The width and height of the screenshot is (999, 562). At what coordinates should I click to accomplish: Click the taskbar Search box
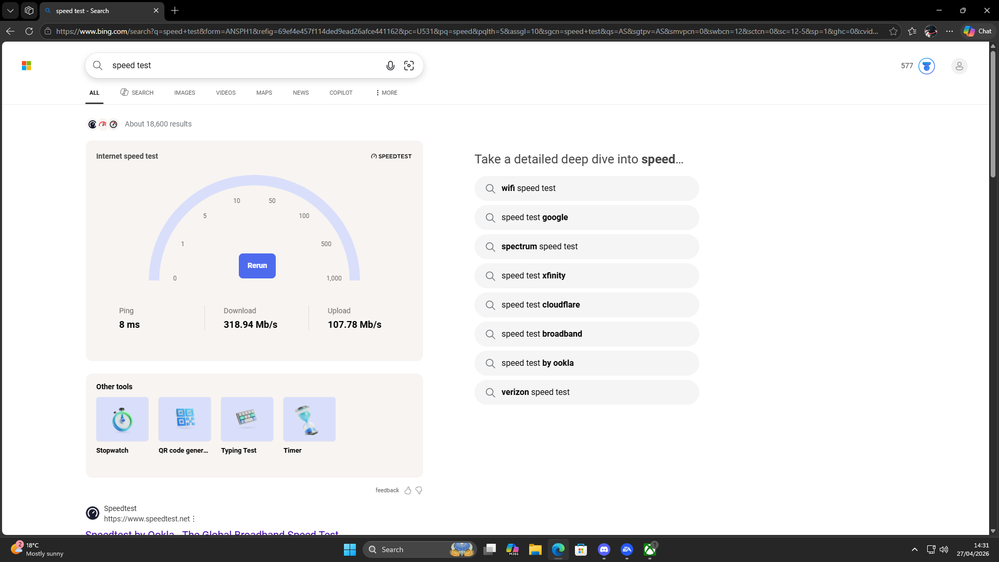pyautogui.click(x=419, y=549)
